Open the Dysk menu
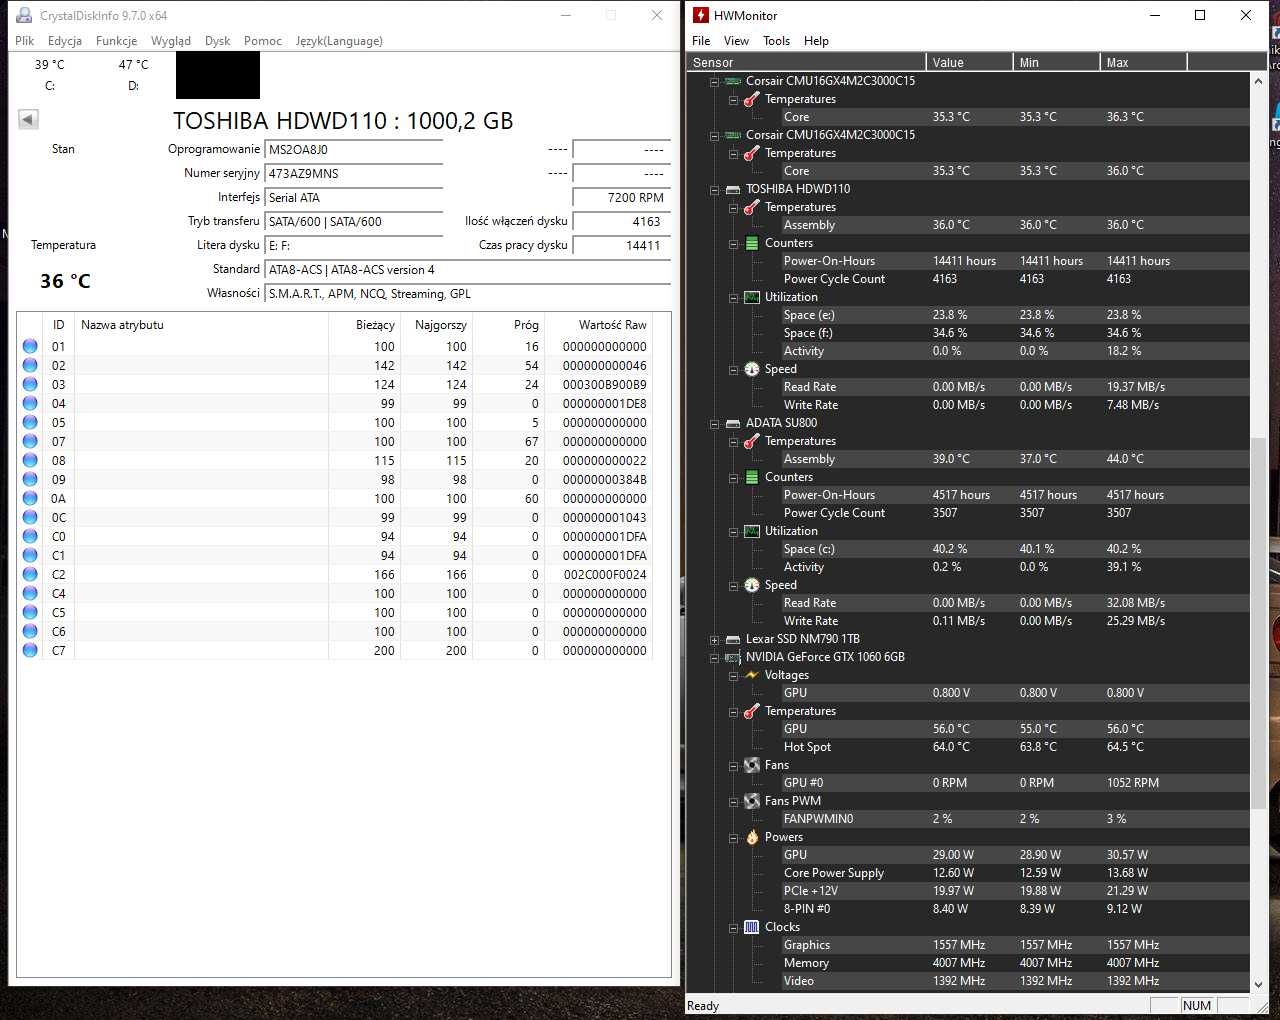 217,41
